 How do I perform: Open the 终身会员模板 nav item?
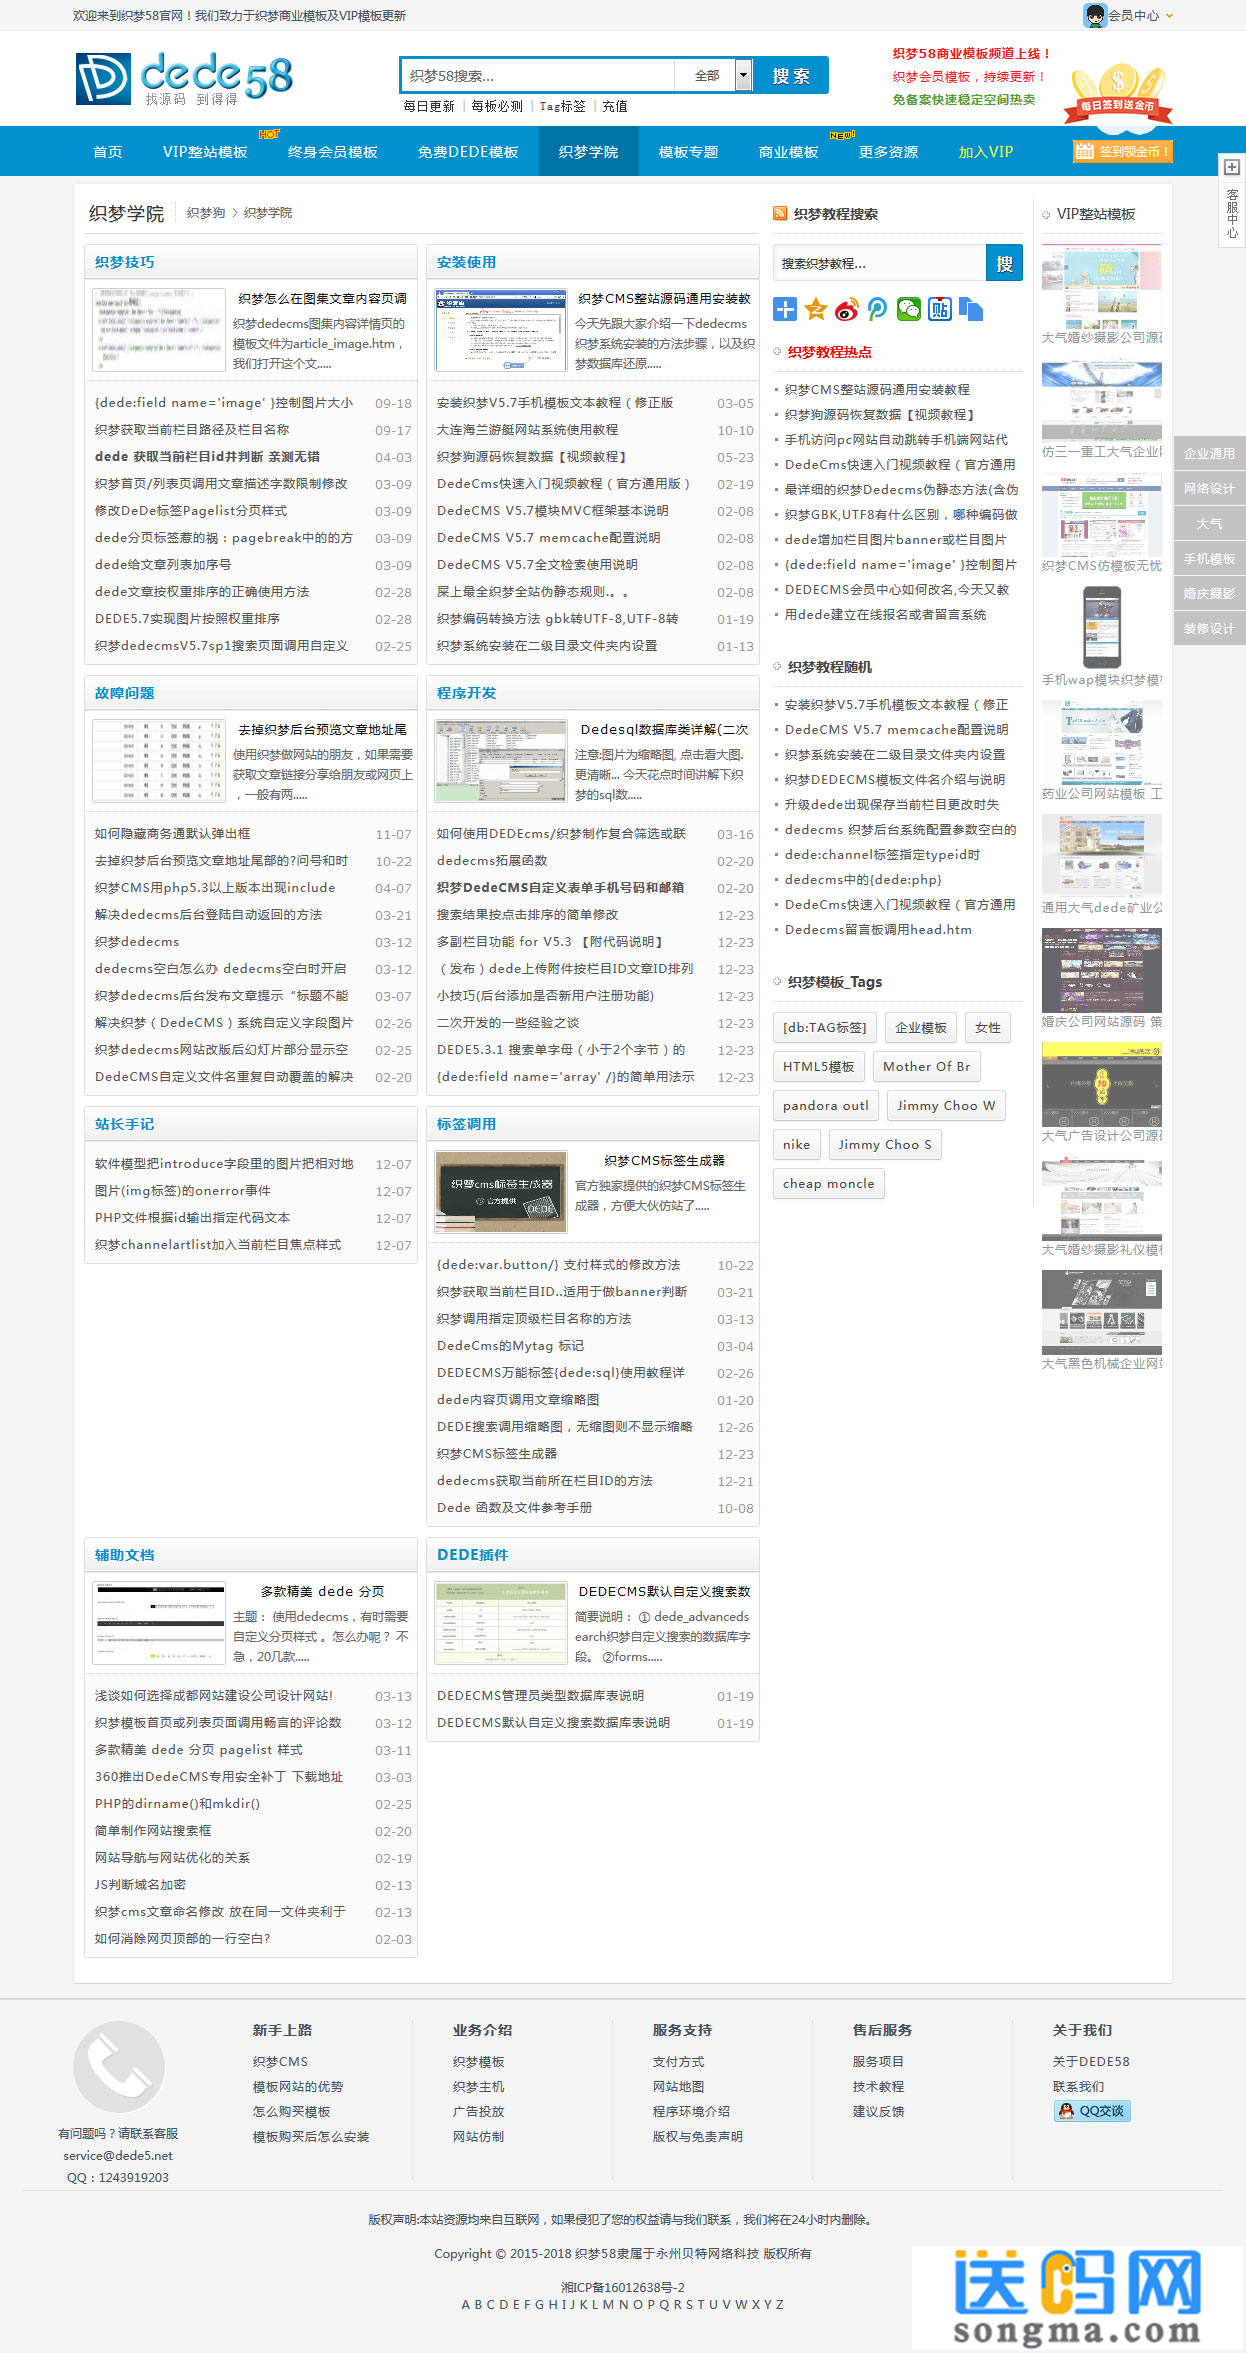point(333,152)
